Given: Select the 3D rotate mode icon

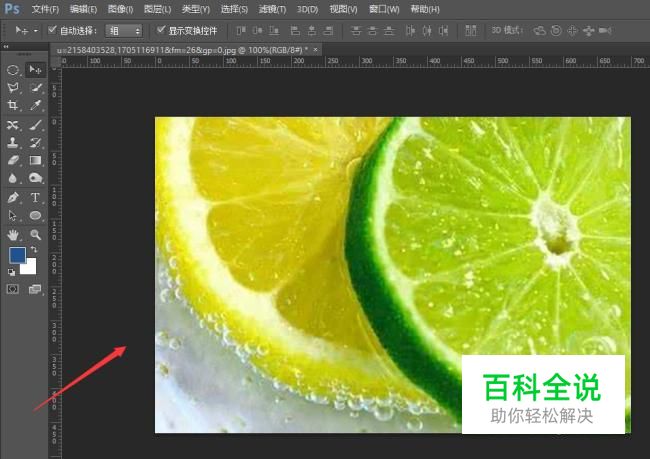Looking at the screenshot, I should tap(539, 31).
